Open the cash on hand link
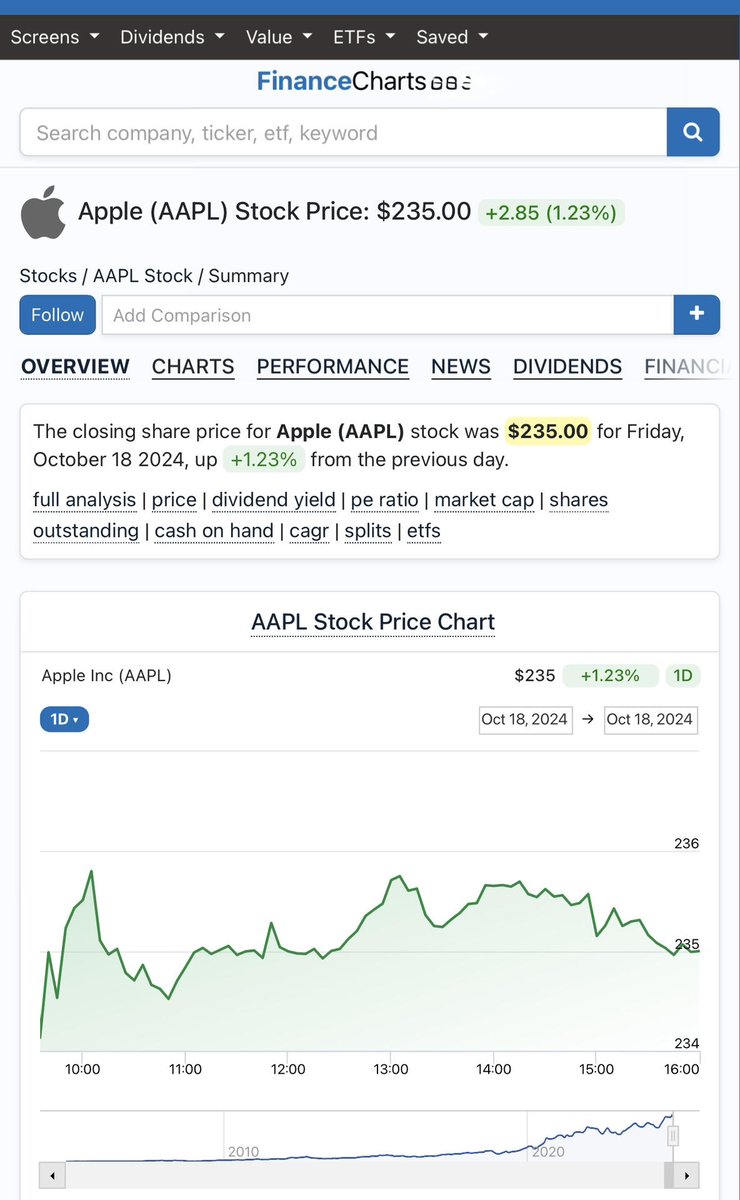The image size is (740, 1200). click(214, 531)
